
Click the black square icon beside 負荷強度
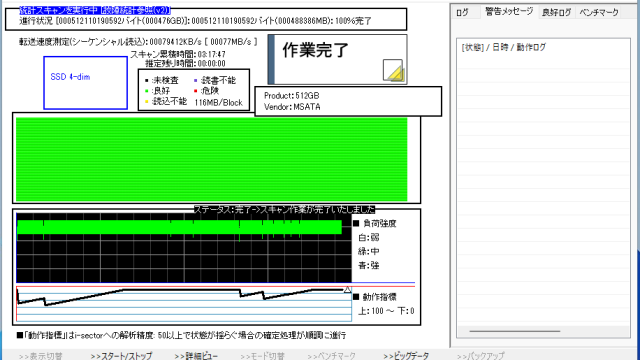[356, 223]
